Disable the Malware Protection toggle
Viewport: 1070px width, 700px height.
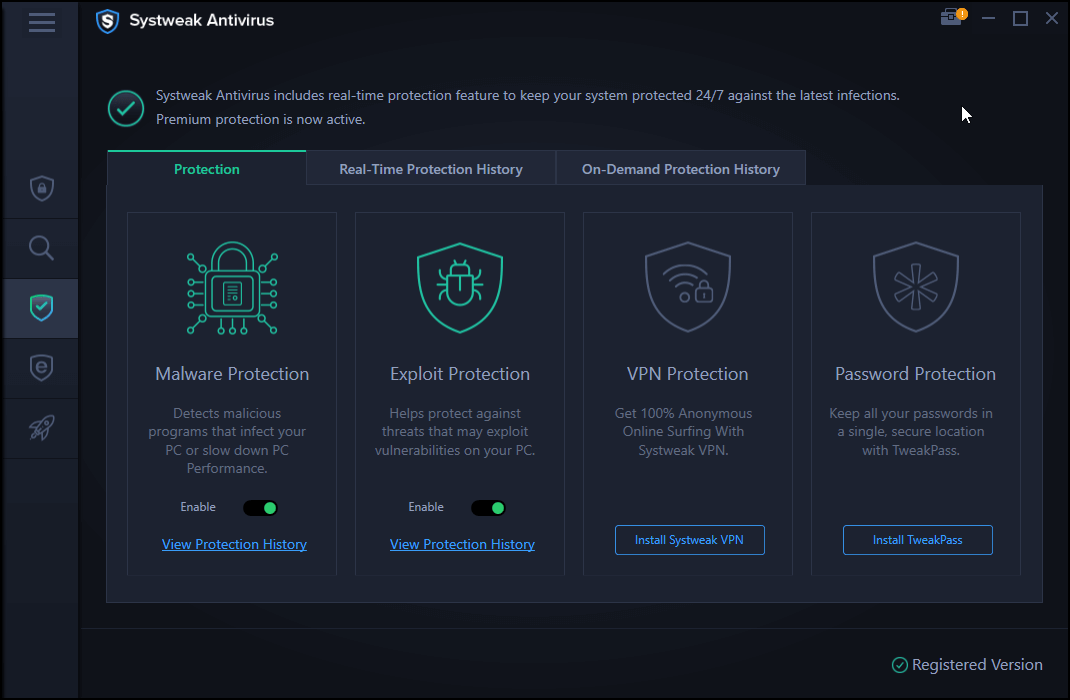(261, 508)
